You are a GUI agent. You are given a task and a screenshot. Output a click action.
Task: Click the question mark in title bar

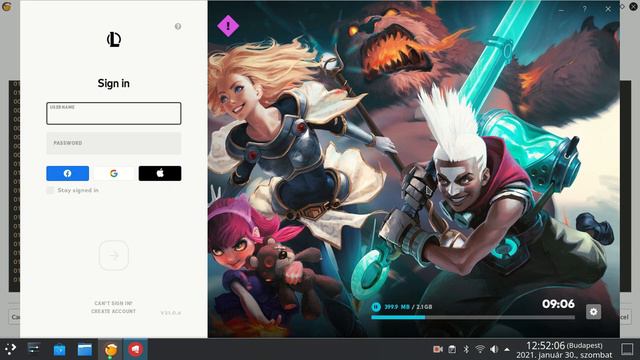tap(584, 9)
